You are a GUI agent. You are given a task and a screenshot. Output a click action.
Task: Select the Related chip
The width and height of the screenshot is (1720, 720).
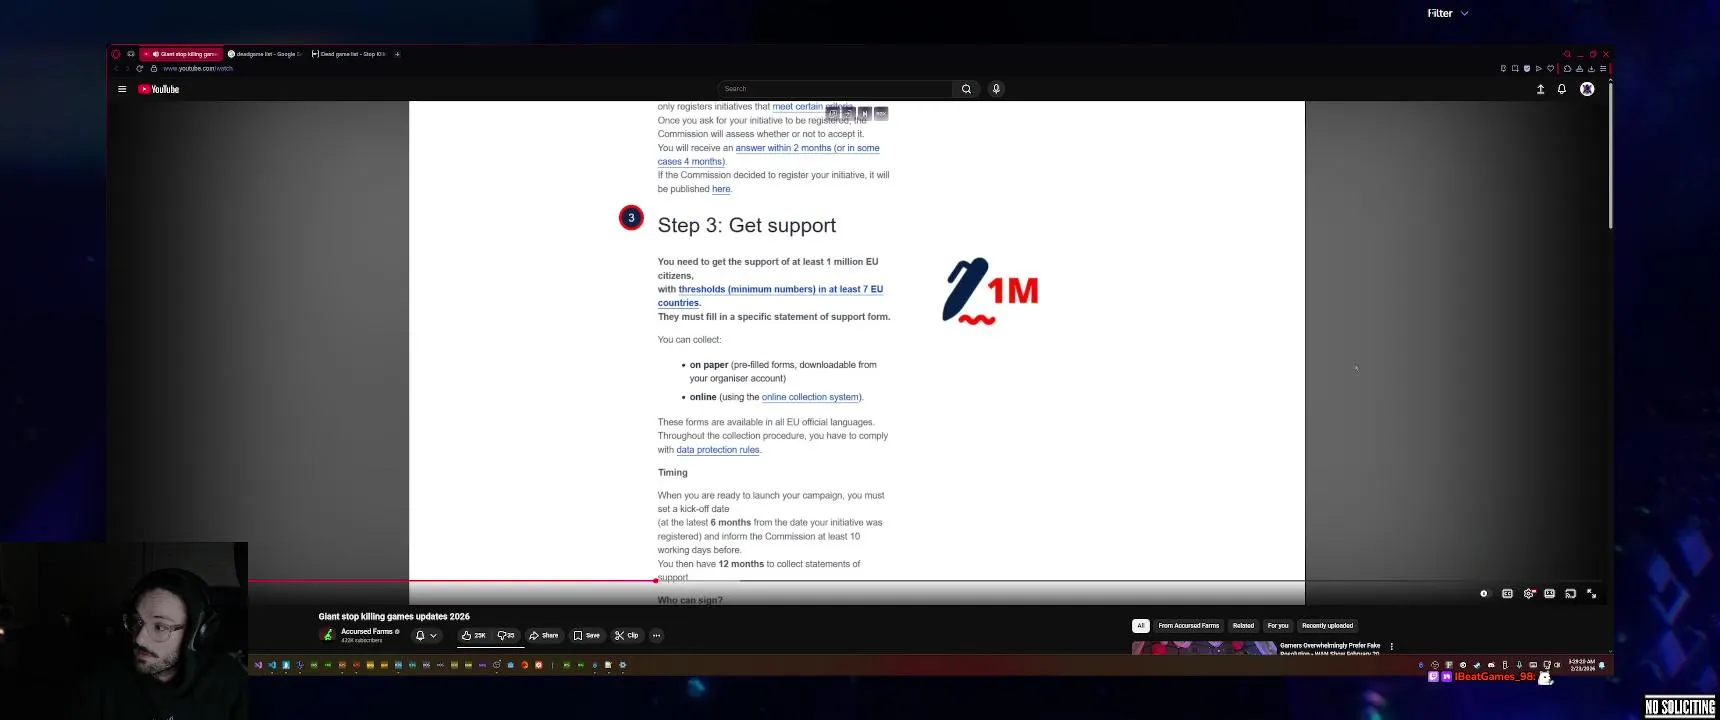(x=1243, y=626)
